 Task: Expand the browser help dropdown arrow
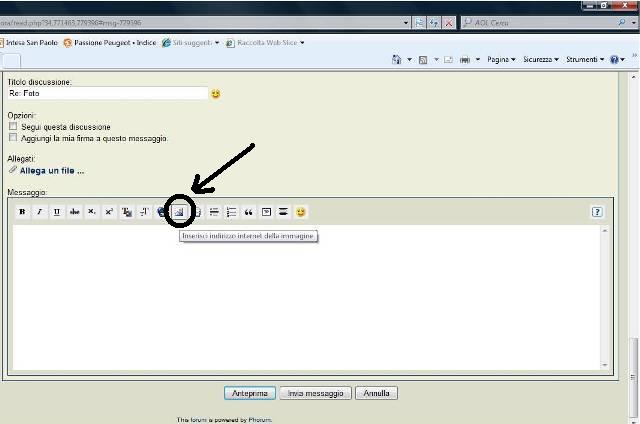(622, 60)
